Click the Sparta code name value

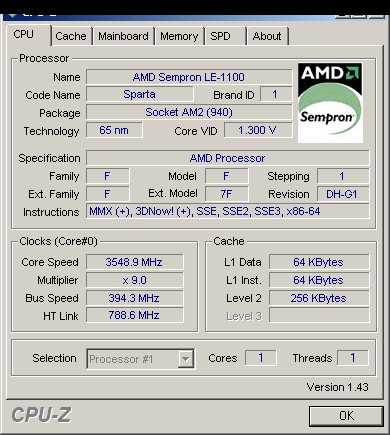point(139,94)
